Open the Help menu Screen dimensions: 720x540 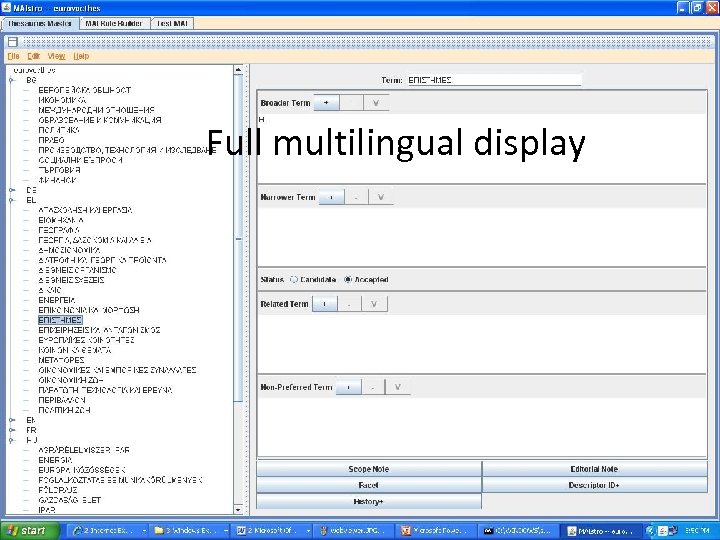[81, 56]
